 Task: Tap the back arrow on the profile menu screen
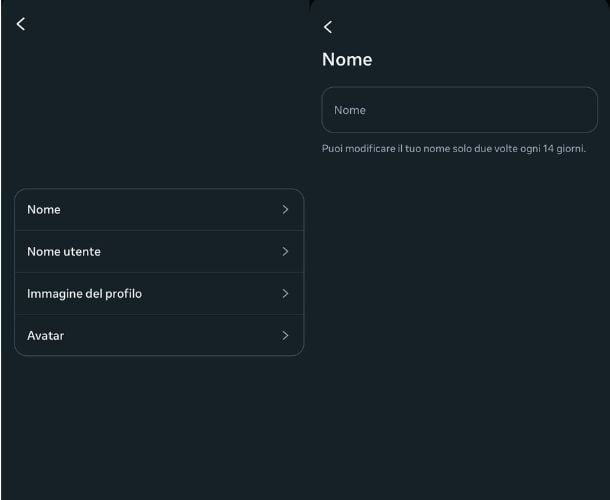(21, 24)
